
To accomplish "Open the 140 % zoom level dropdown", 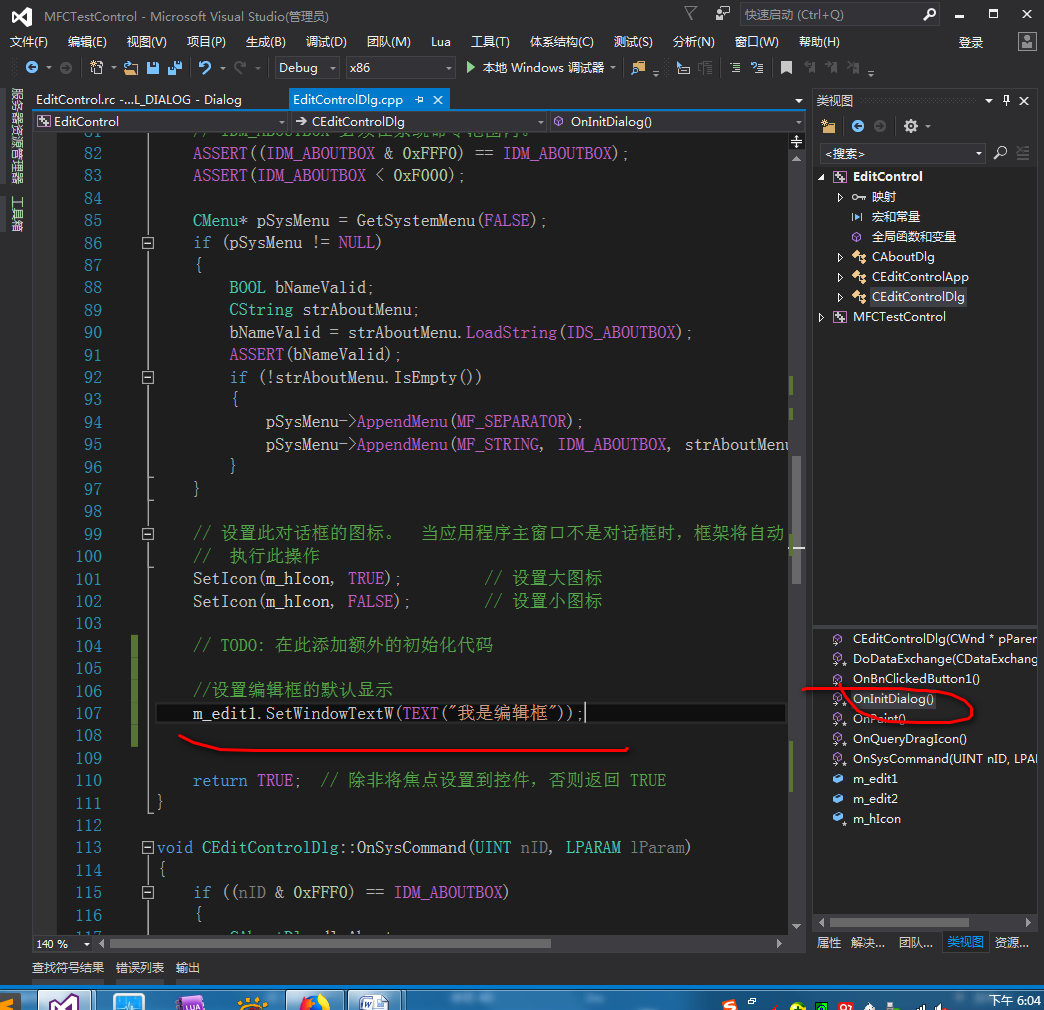I will point(63,944).
